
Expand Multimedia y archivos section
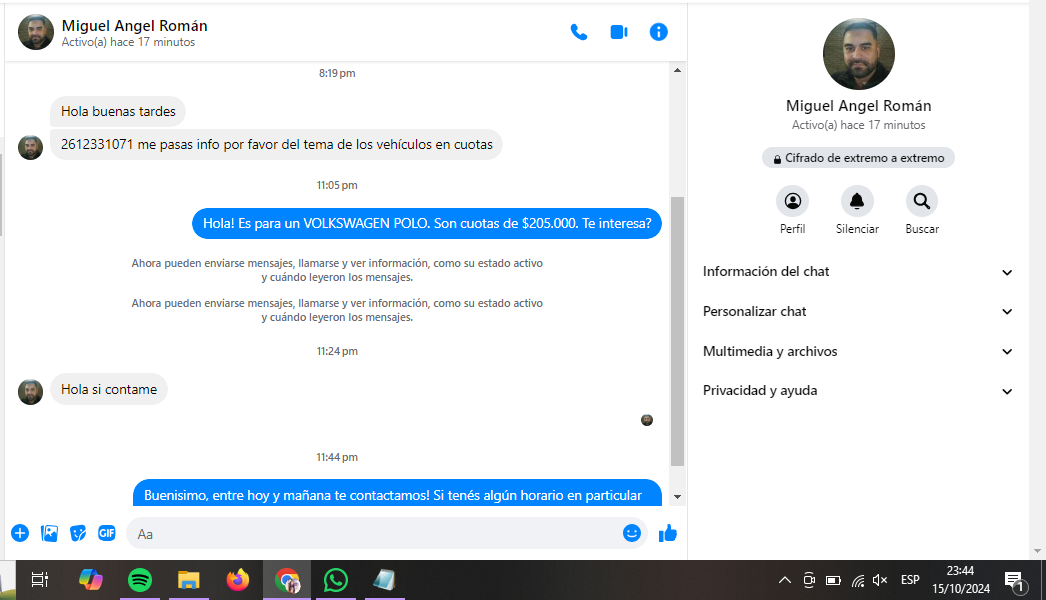click(x=858, y=351)
